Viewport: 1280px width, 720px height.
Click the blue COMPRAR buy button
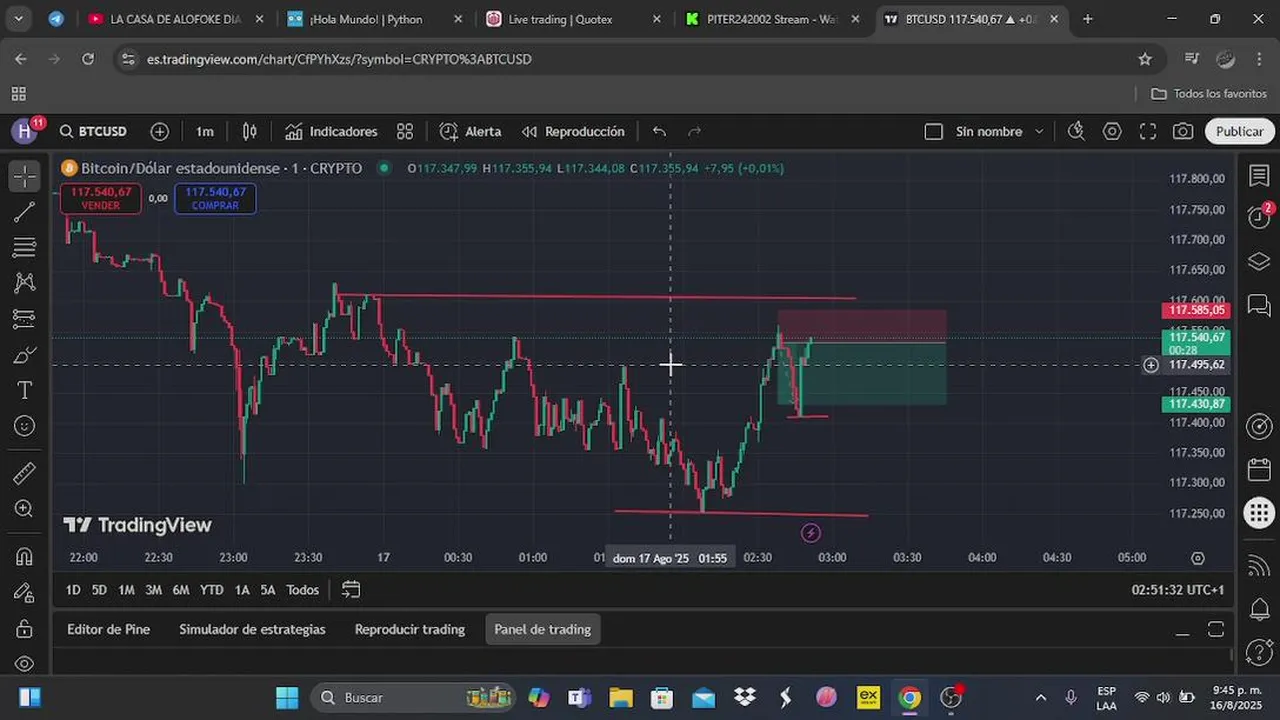(x=215, y=198)
